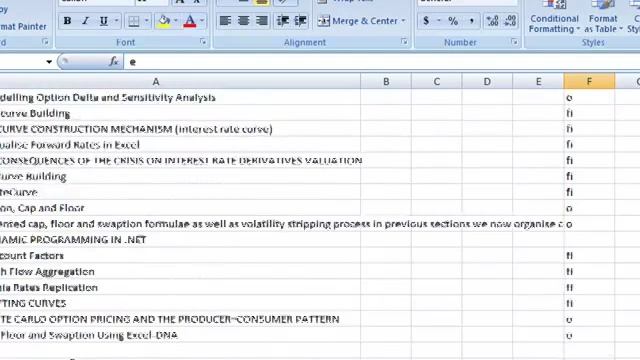This screenshot has width=640, height=360.
Task: Open borders dropdown arrow
Action: (x=147, y=21)
